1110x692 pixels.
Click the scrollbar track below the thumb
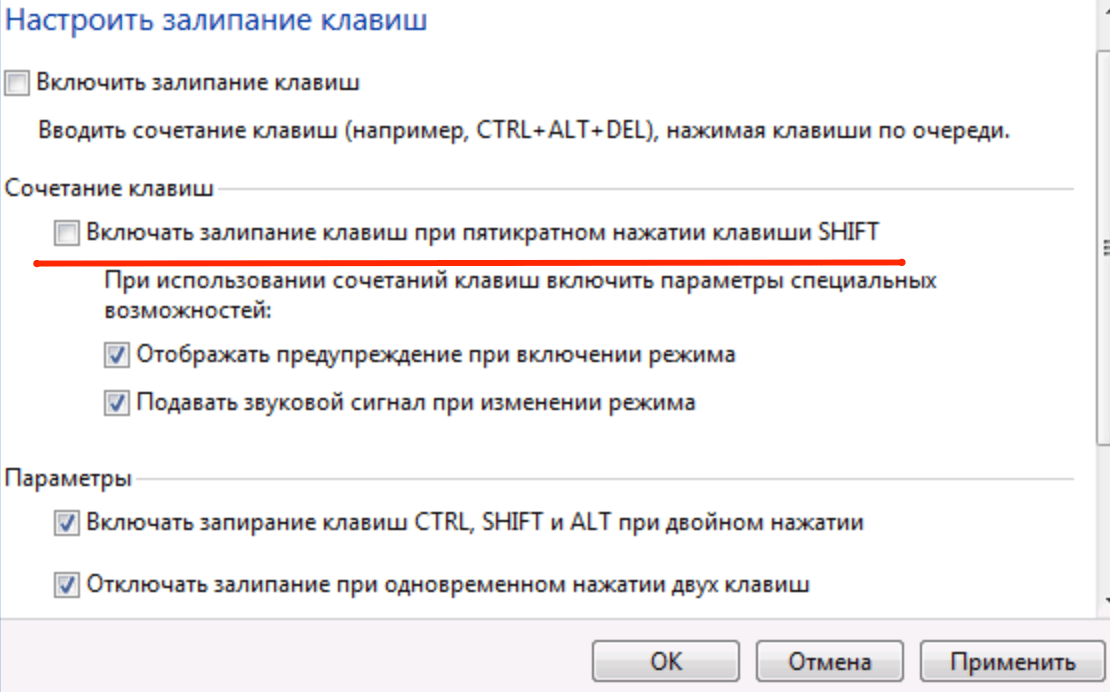pyautogui.click(x=1104, y=520)
